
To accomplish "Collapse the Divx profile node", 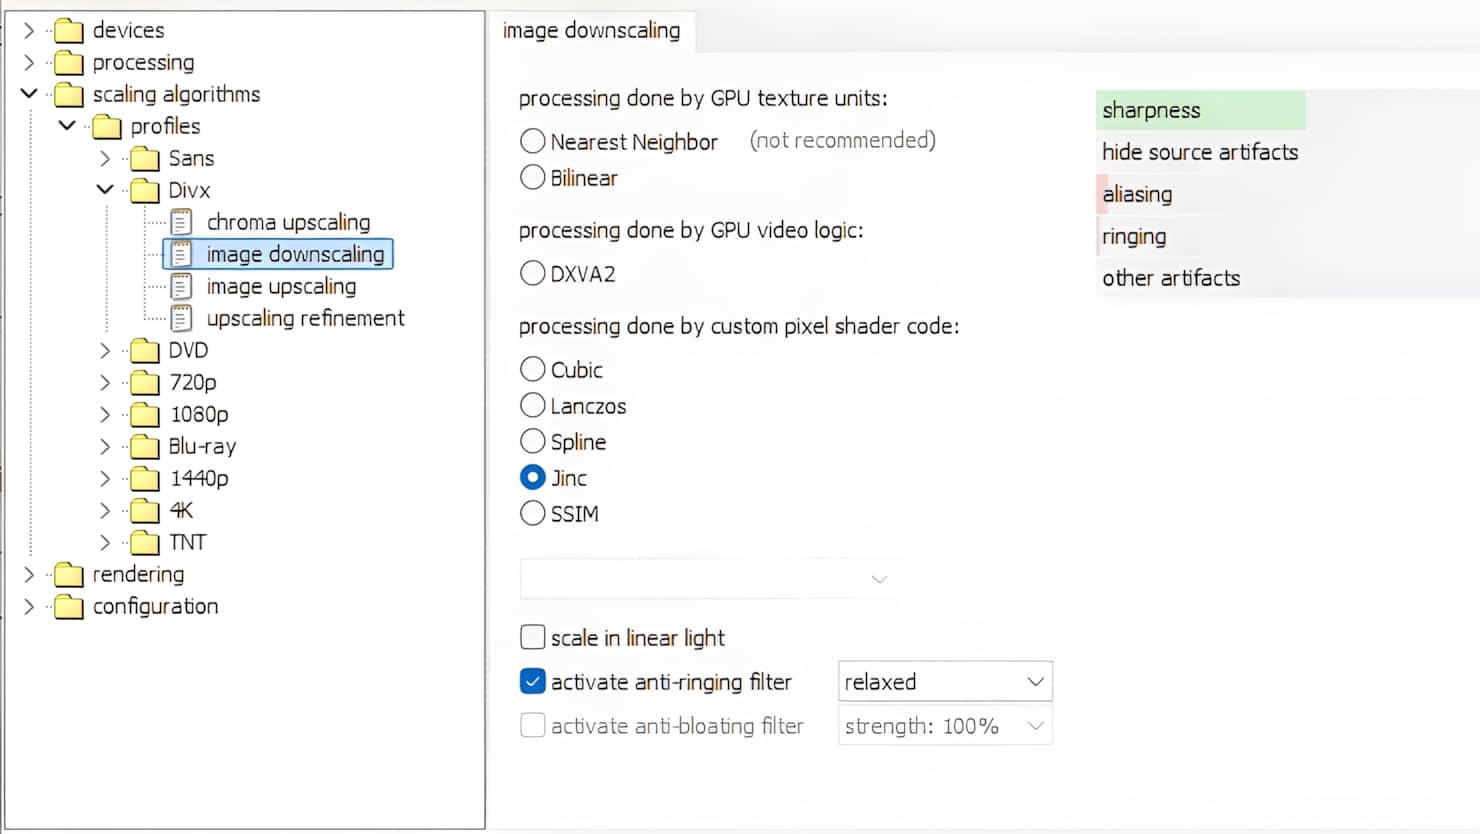I will (105, 190).
